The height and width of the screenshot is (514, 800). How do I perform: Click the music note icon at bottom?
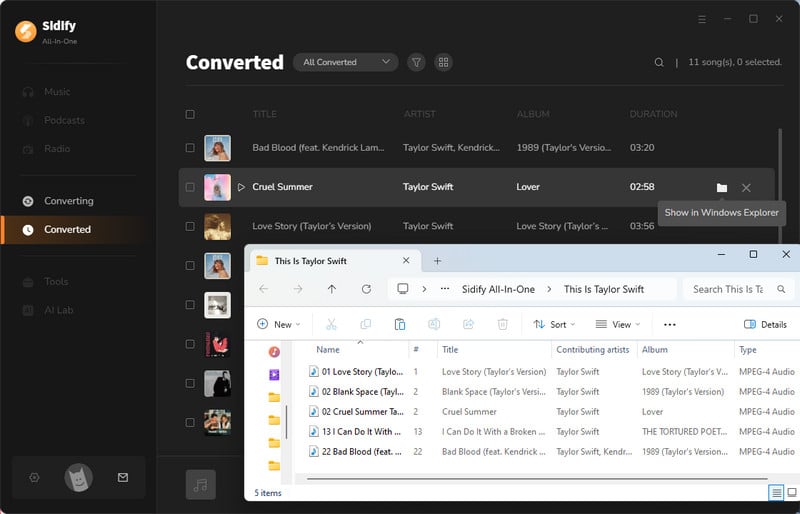pos(201,484)
